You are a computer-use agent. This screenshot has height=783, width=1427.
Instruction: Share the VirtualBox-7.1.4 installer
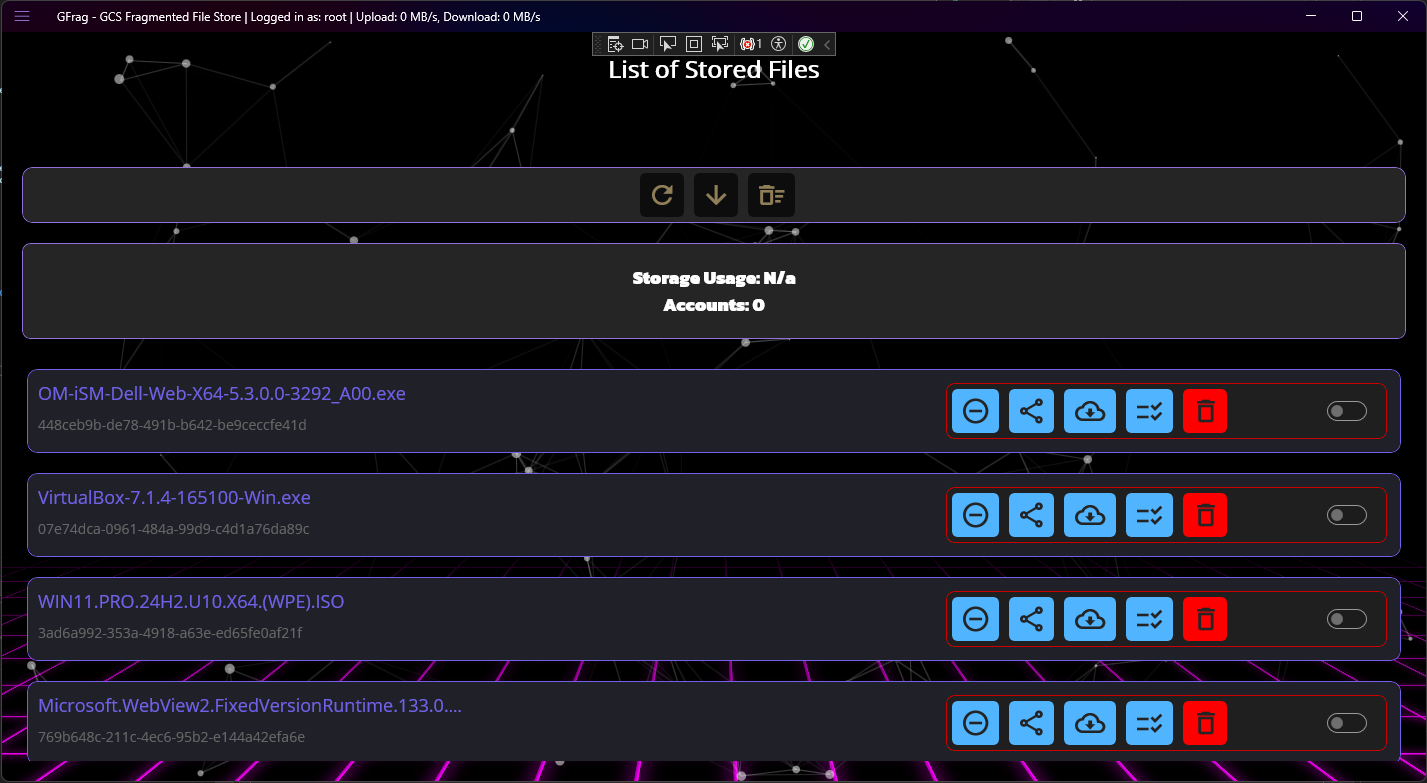(x=1031, y=515)
